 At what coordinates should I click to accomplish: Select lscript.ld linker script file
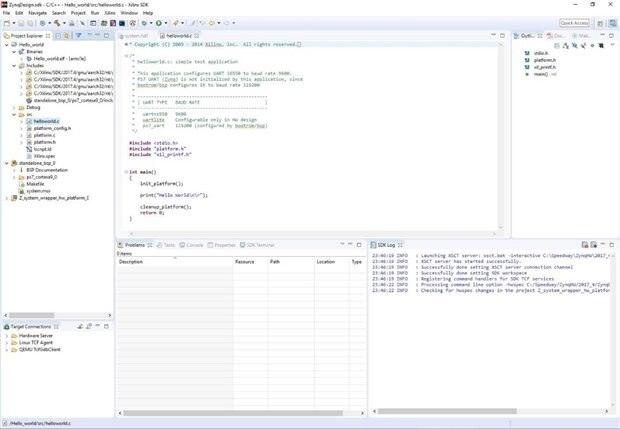45,149
